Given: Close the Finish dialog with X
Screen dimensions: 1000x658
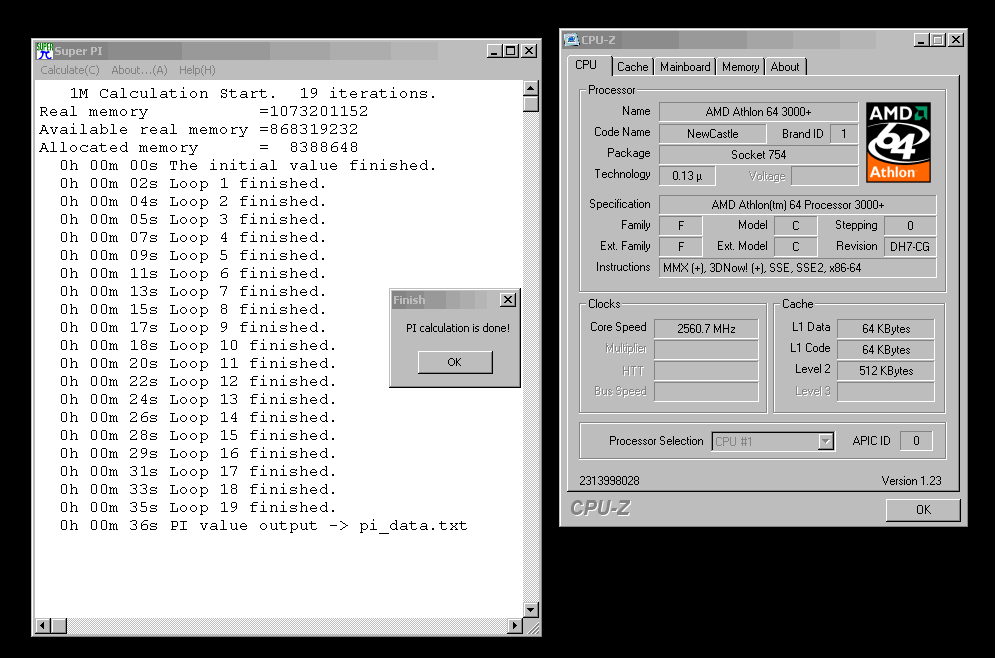Looking at the screenshot, I should [x=508, y=300].
